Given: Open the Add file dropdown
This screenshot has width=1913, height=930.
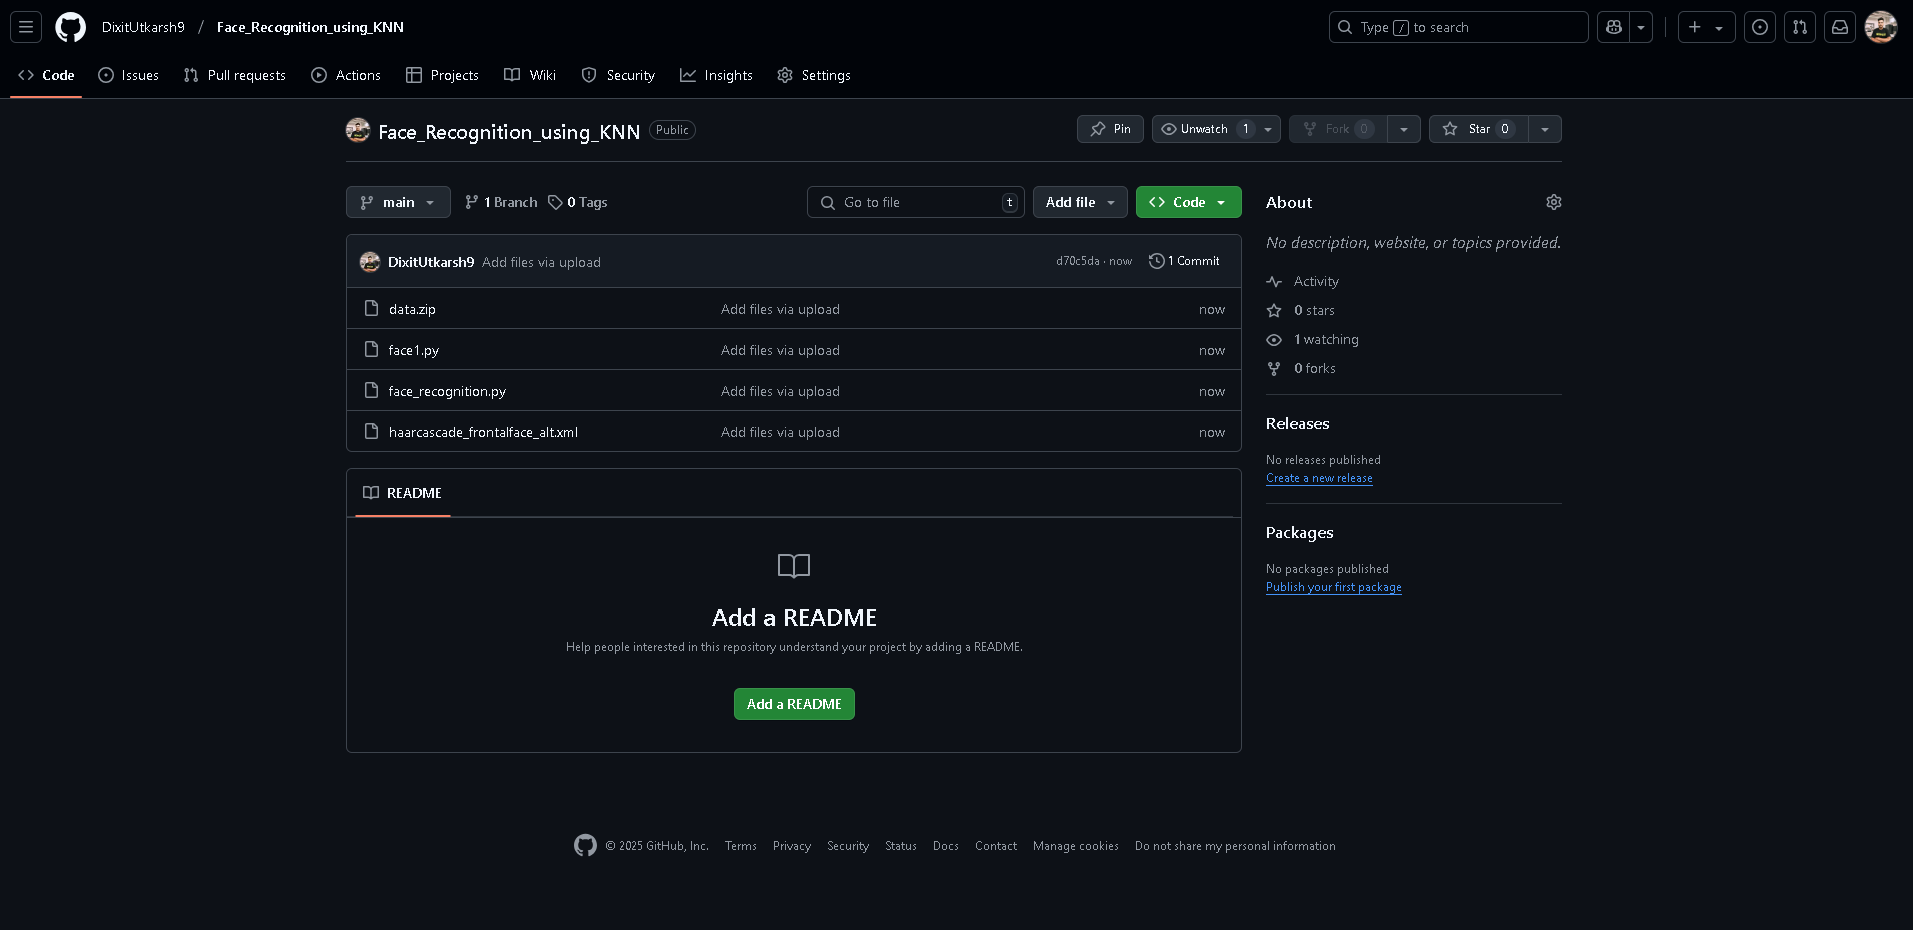Looking at the screenshot, I should 1080,202.
